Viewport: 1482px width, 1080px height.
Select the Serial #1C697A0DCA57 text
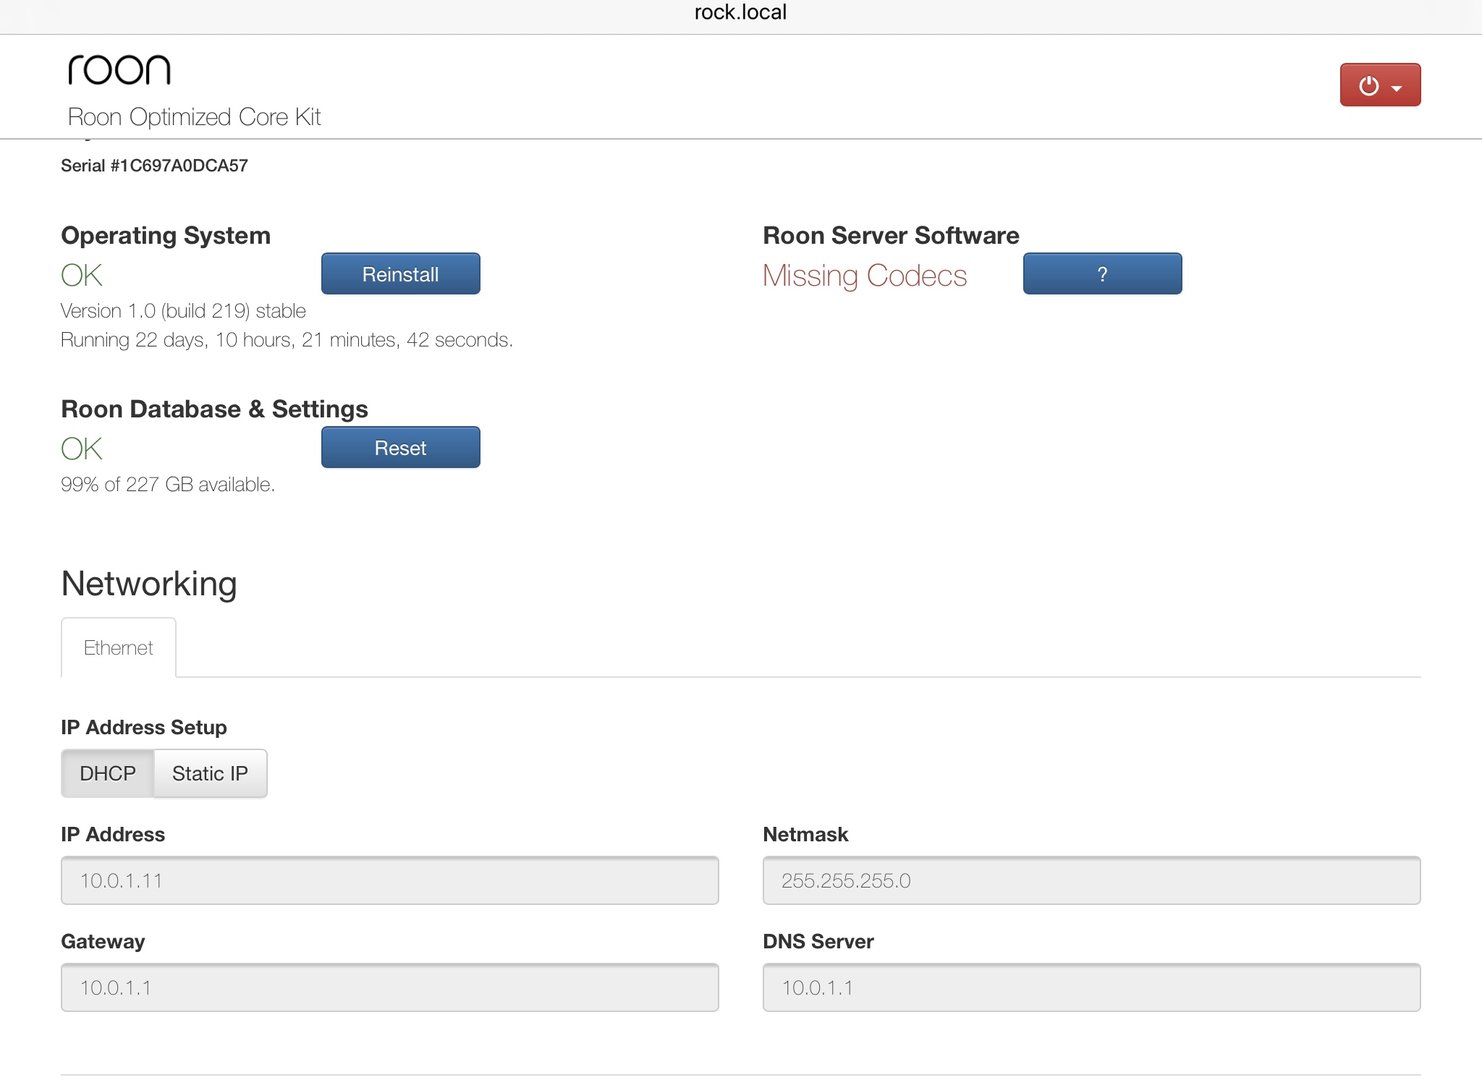click(154, 166)
